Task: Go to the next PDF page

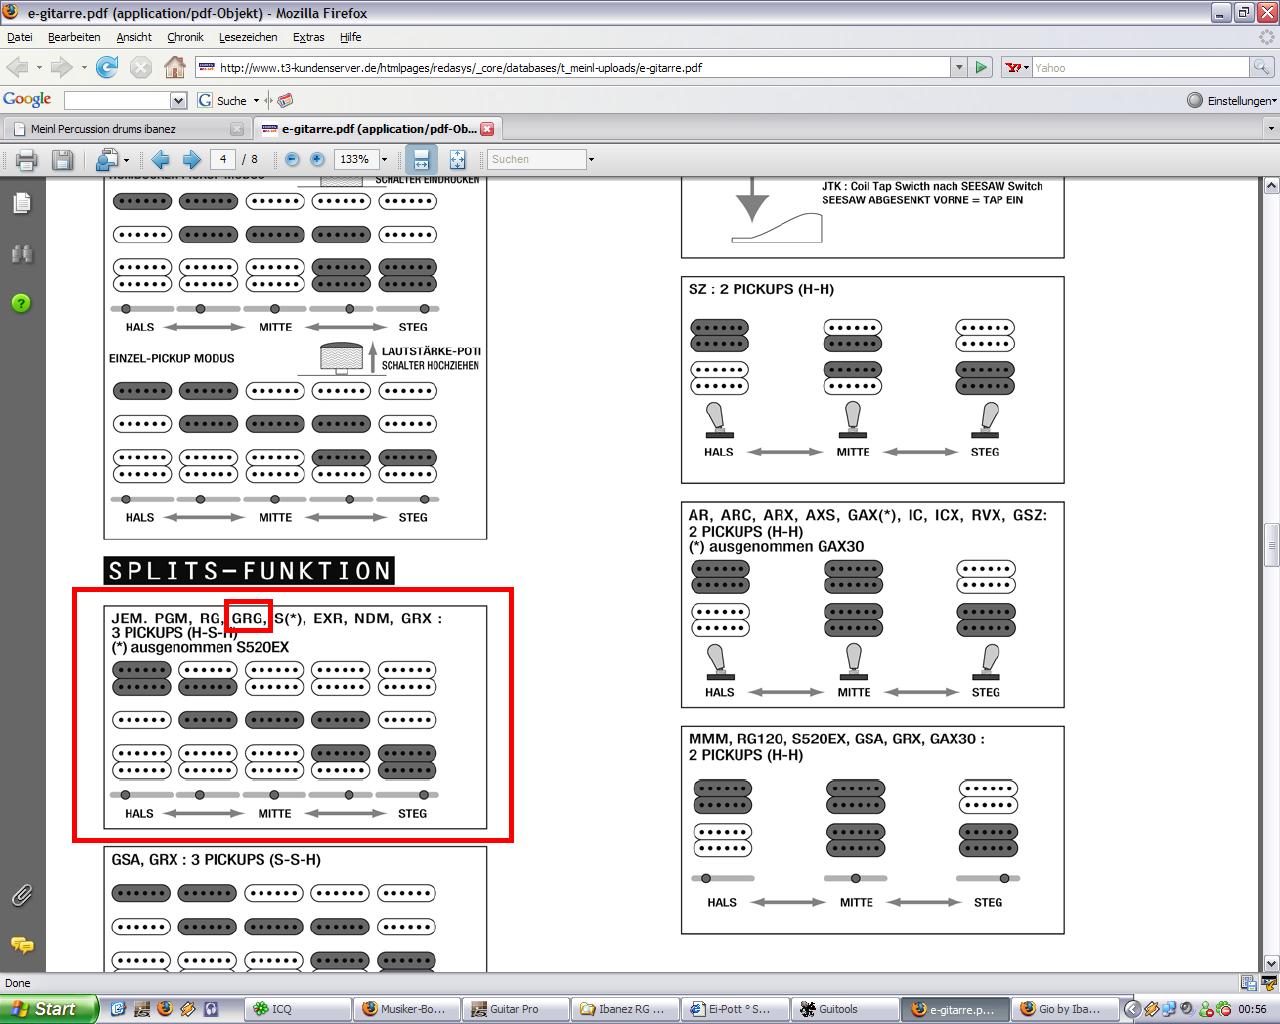Action: [191, 159]
